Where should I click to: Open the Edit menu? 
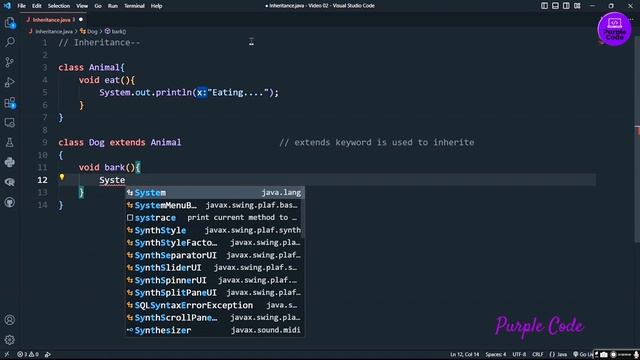point(37,6)
